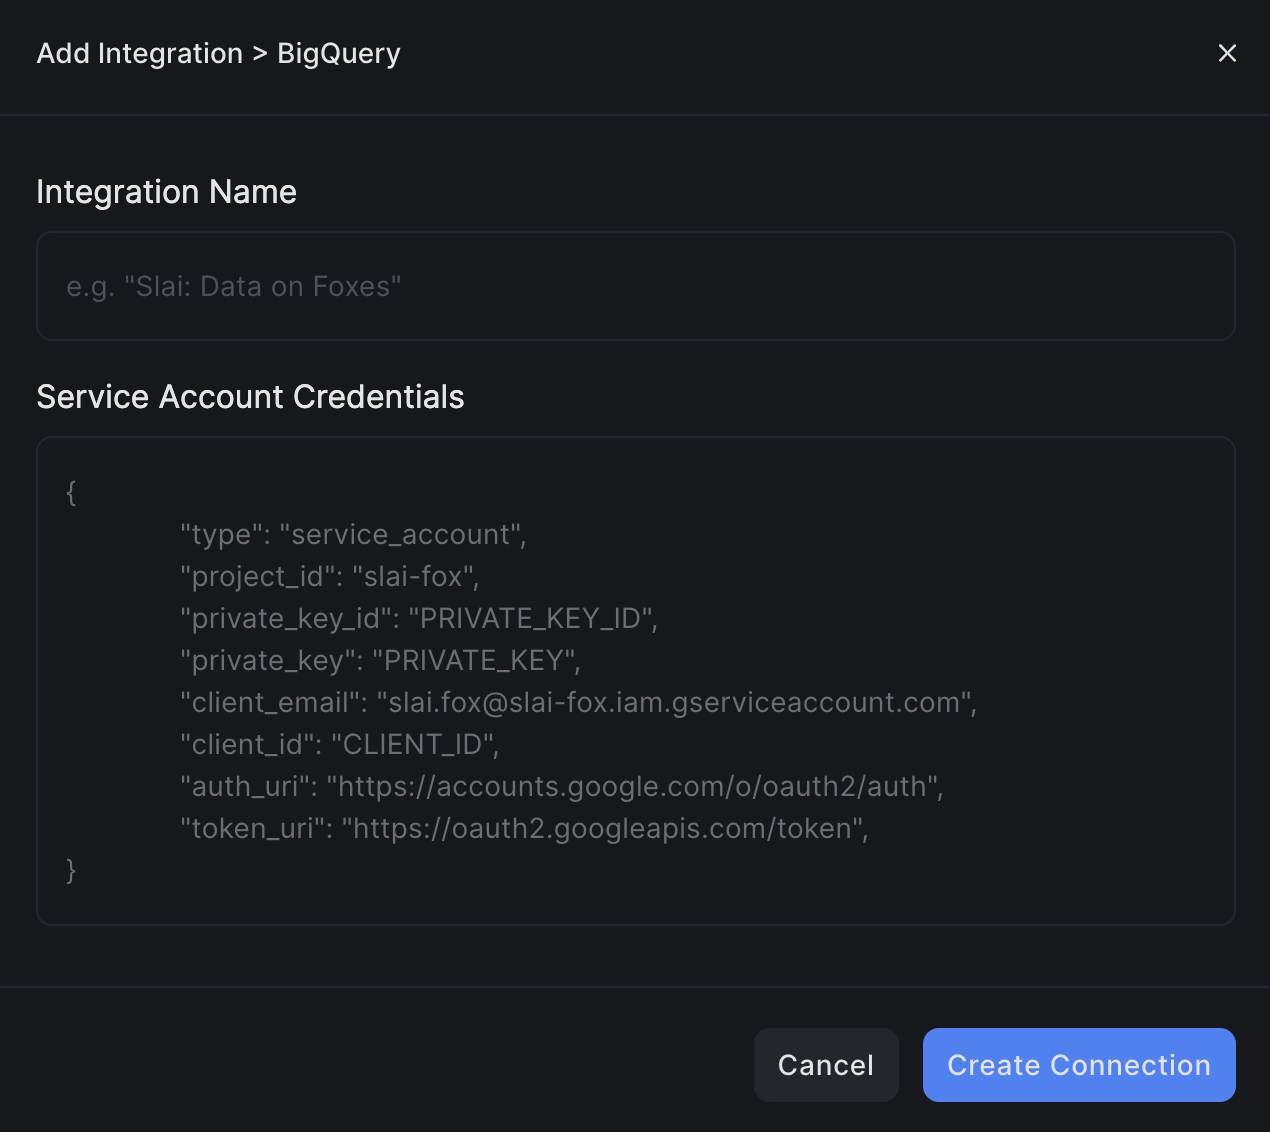This screenshot has height=1132, width=1270.
Task: Click the 'client_email' line in the credentials JSON
Action: [x=578, y=702]
